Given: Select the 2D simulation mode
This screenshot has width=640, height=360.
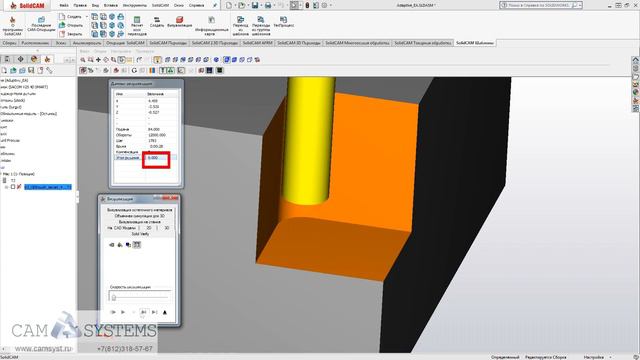Looking at the screenshot, I should click(149, 228).
